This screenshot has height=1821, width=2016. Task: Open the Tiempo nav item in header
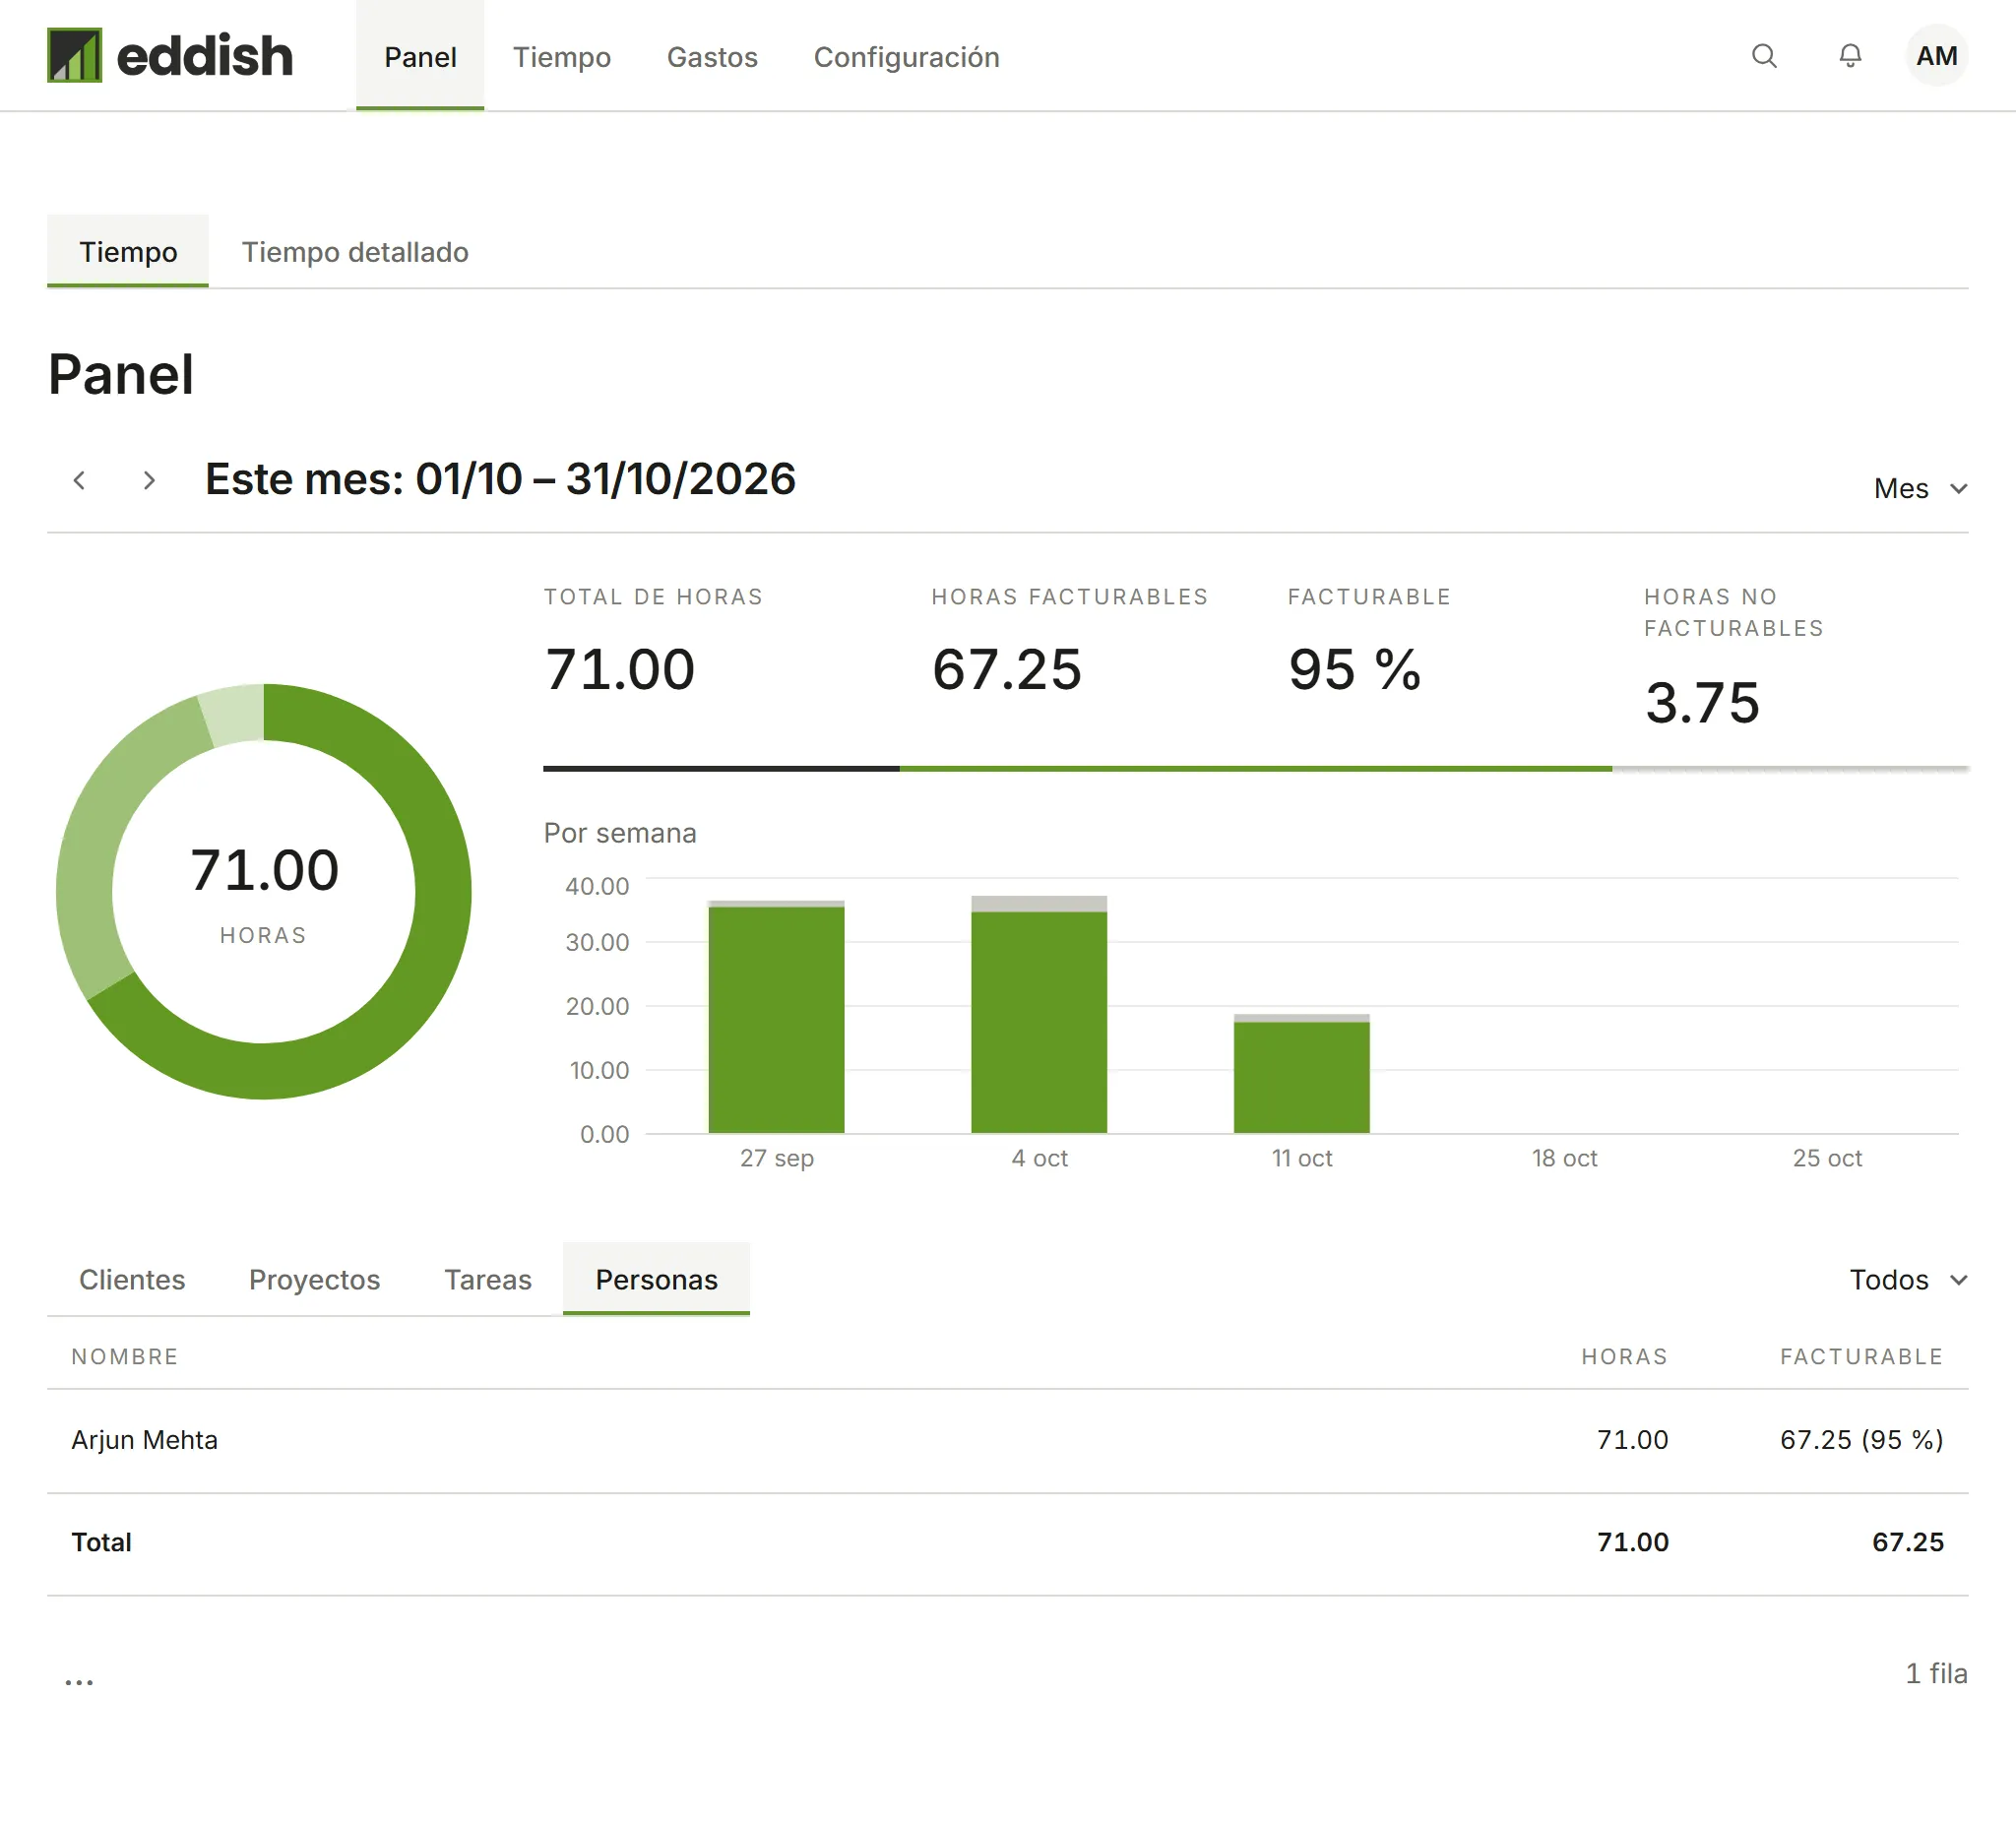pos(562,57)
